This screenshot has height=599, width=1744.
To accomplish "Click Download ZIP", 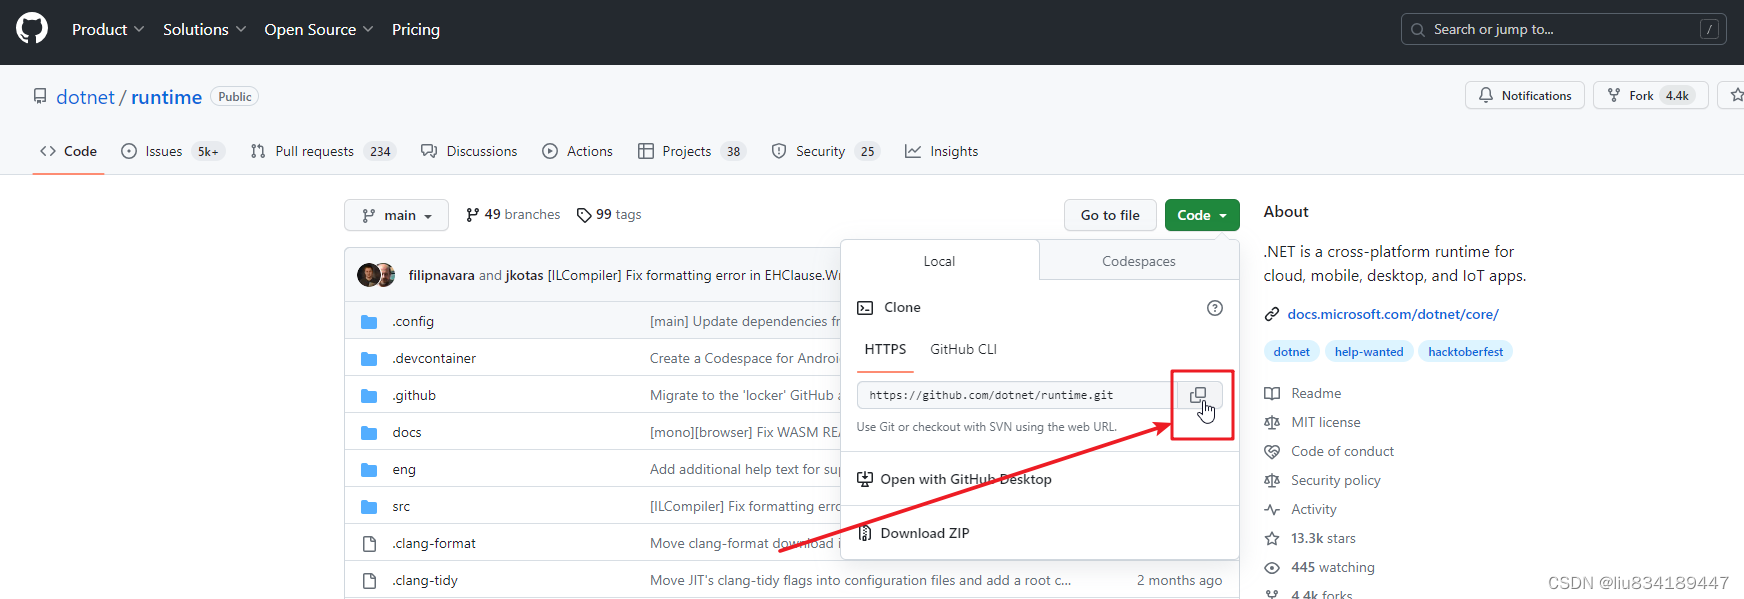I will (924, 533).
